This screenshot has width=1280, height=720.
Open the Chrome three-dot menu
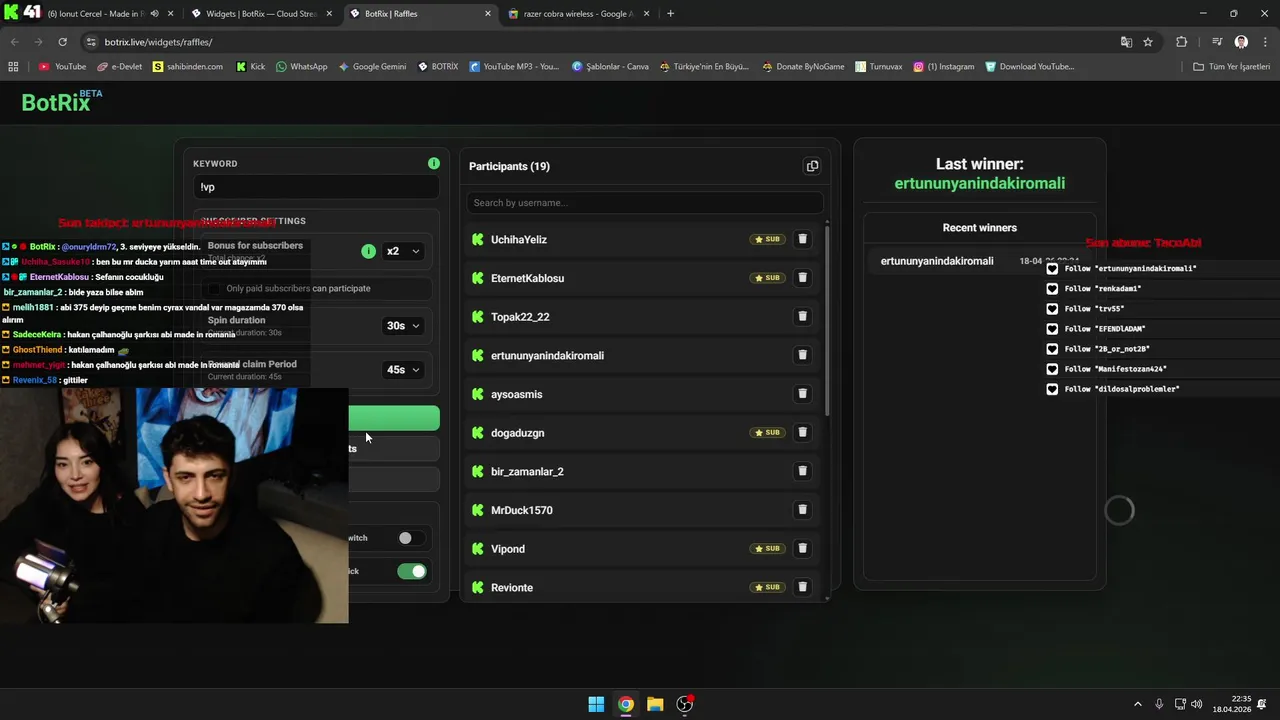click(x=1264, y=42)
